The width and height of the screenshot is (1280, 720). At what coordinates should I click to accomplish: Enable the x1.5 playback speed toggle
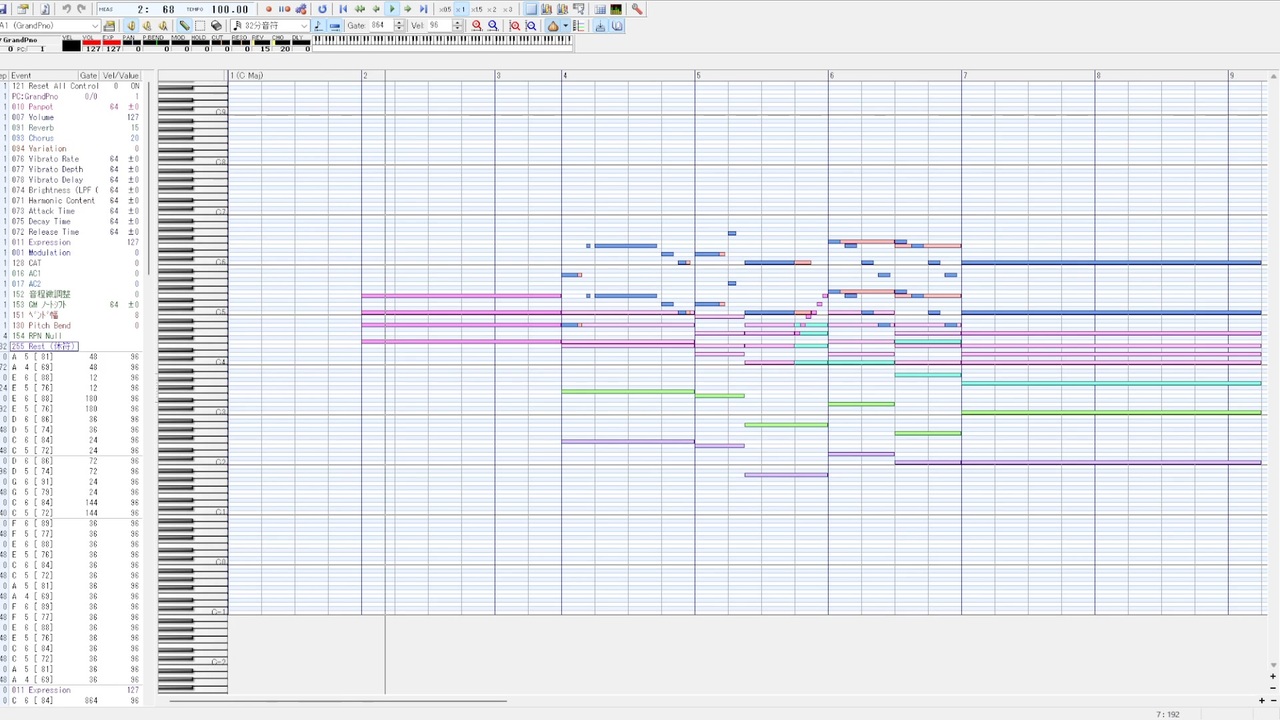475,9
